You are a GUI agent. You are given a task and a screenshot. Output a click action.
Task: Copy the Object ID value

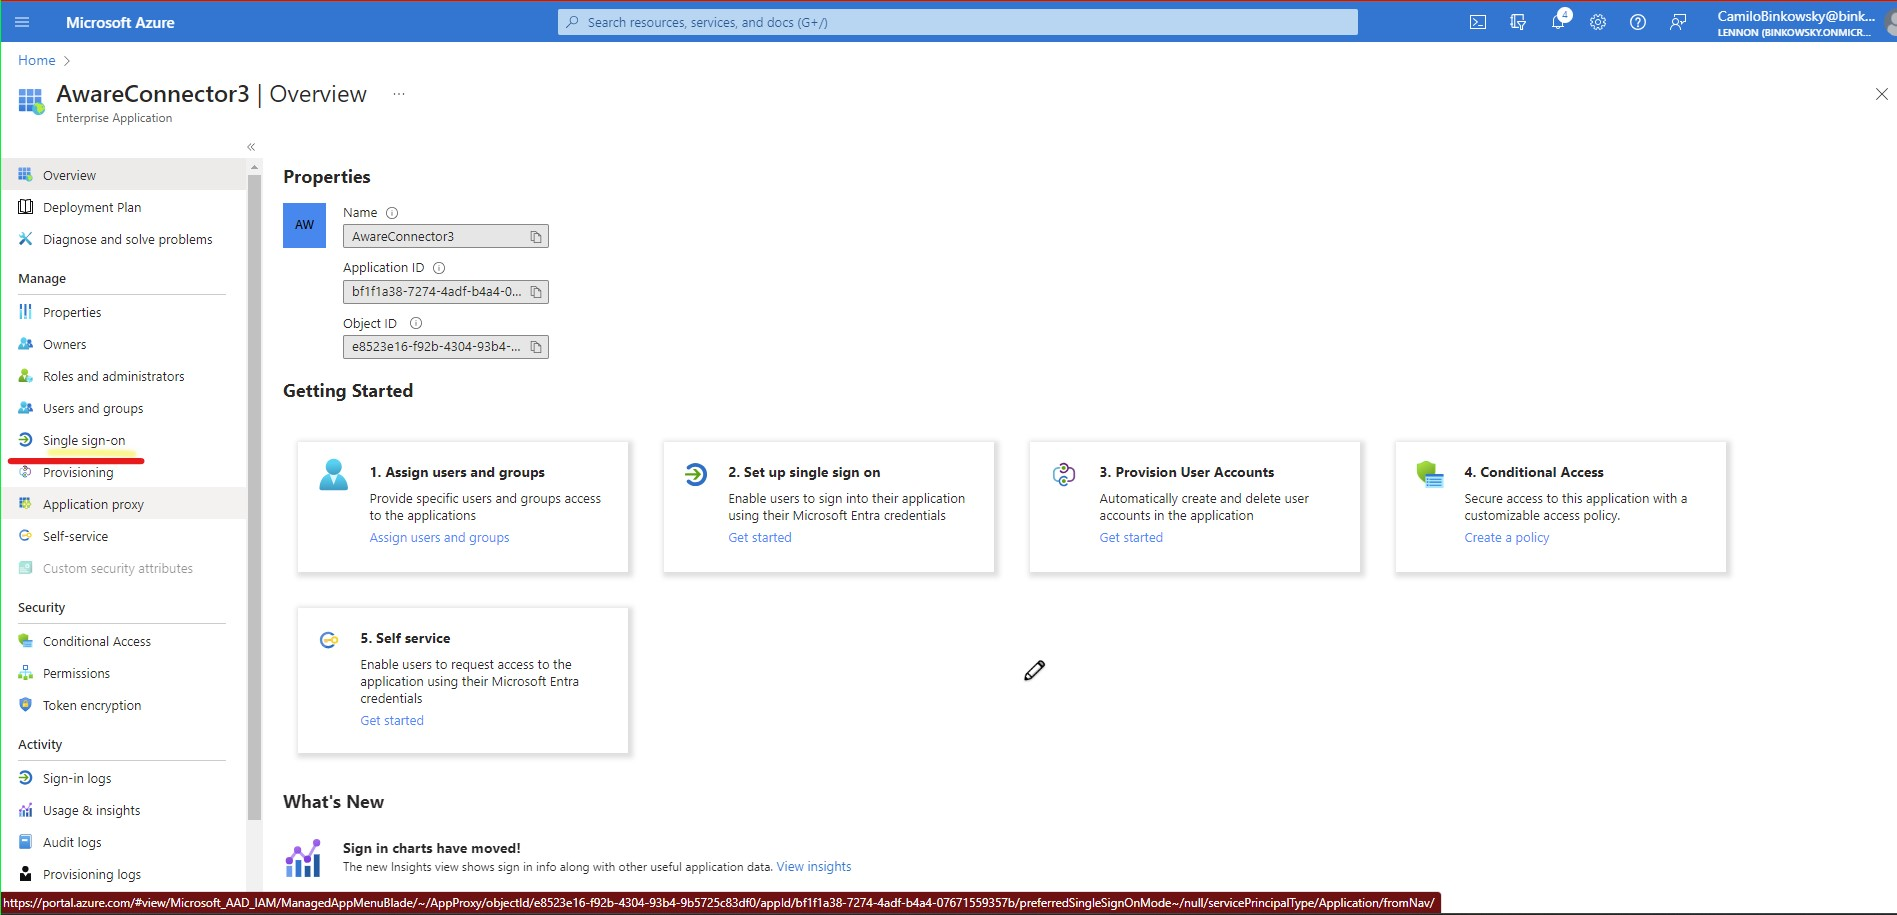pyautogui.click(x=536, y=346)
